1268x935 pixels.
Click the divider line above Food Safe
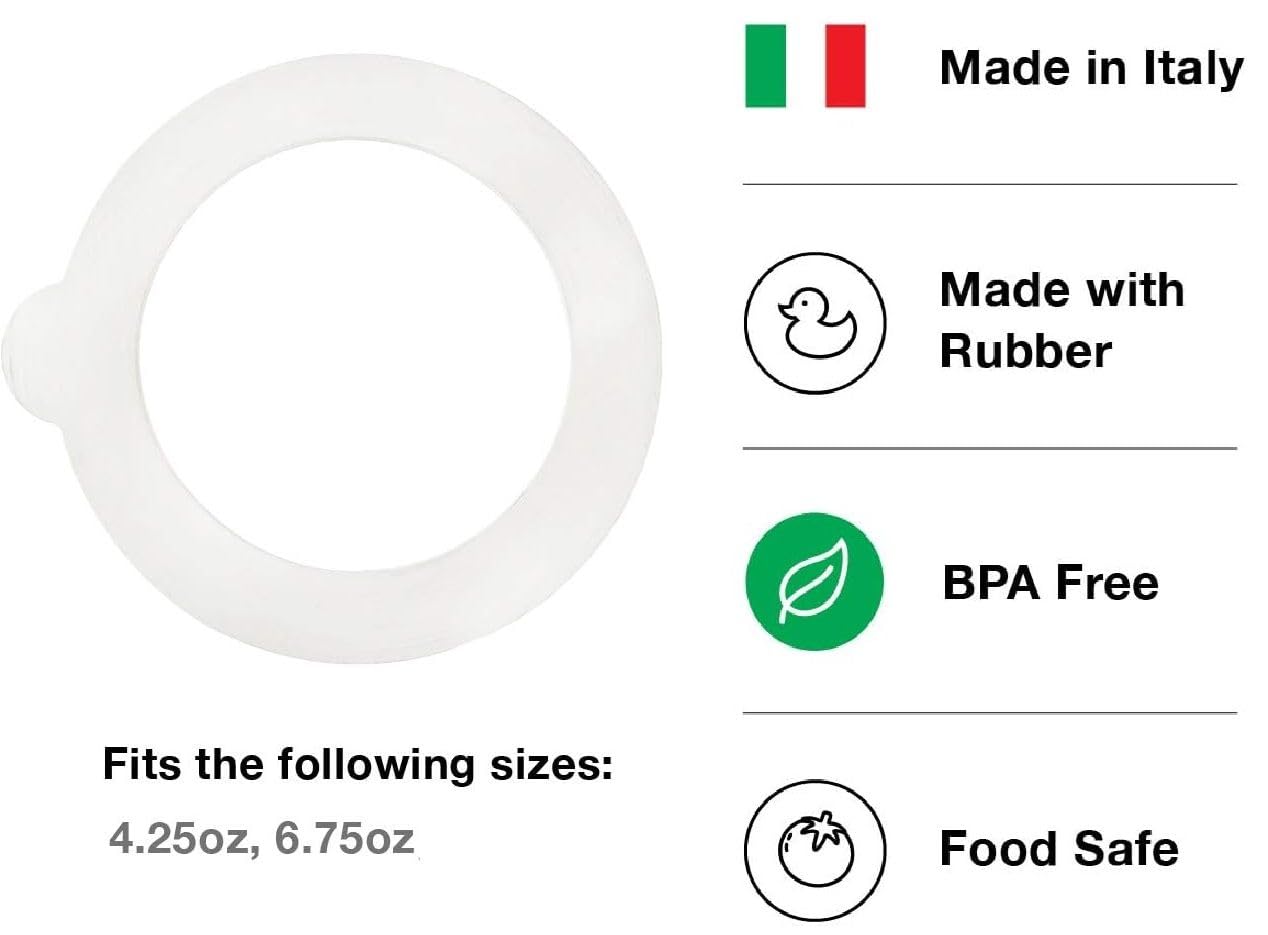point(989,714)
